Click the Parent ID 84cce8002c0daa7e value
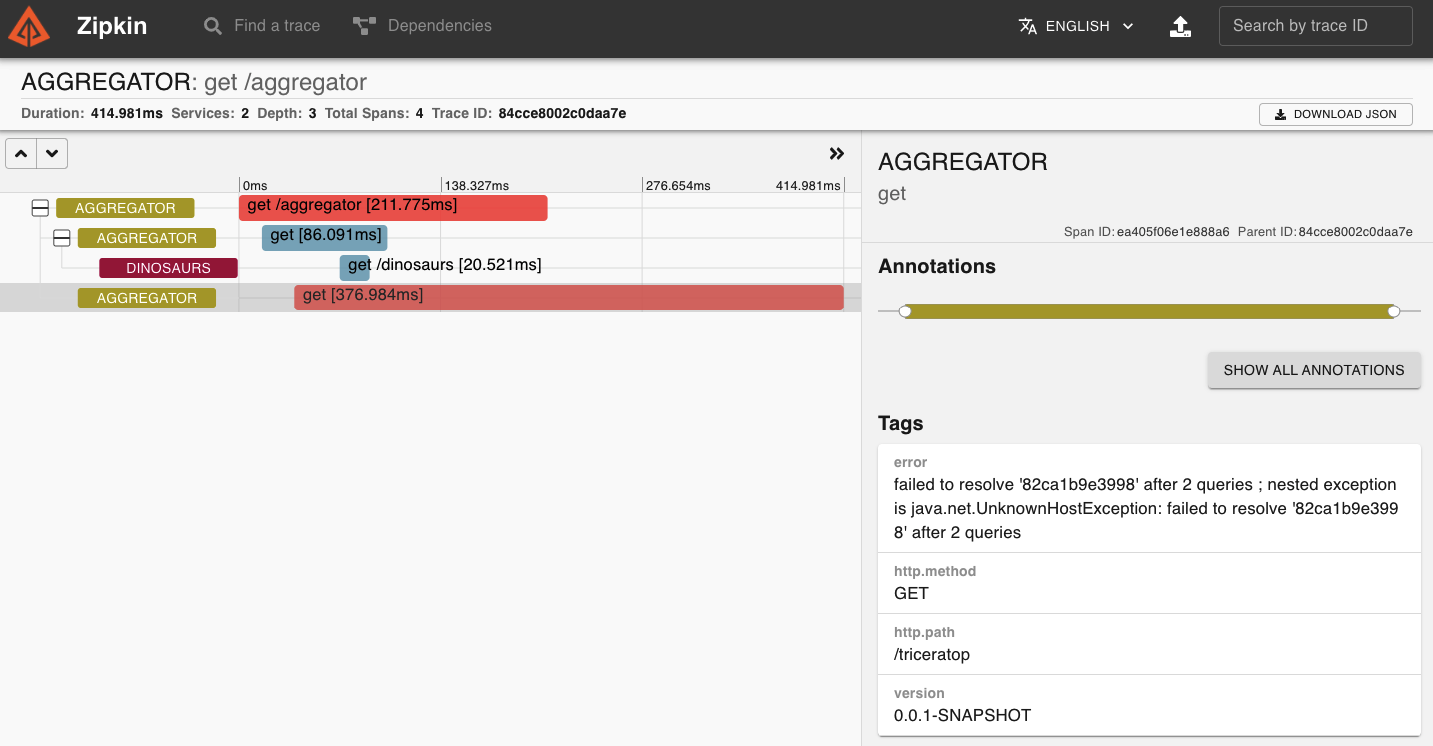 click(1355, 232)
